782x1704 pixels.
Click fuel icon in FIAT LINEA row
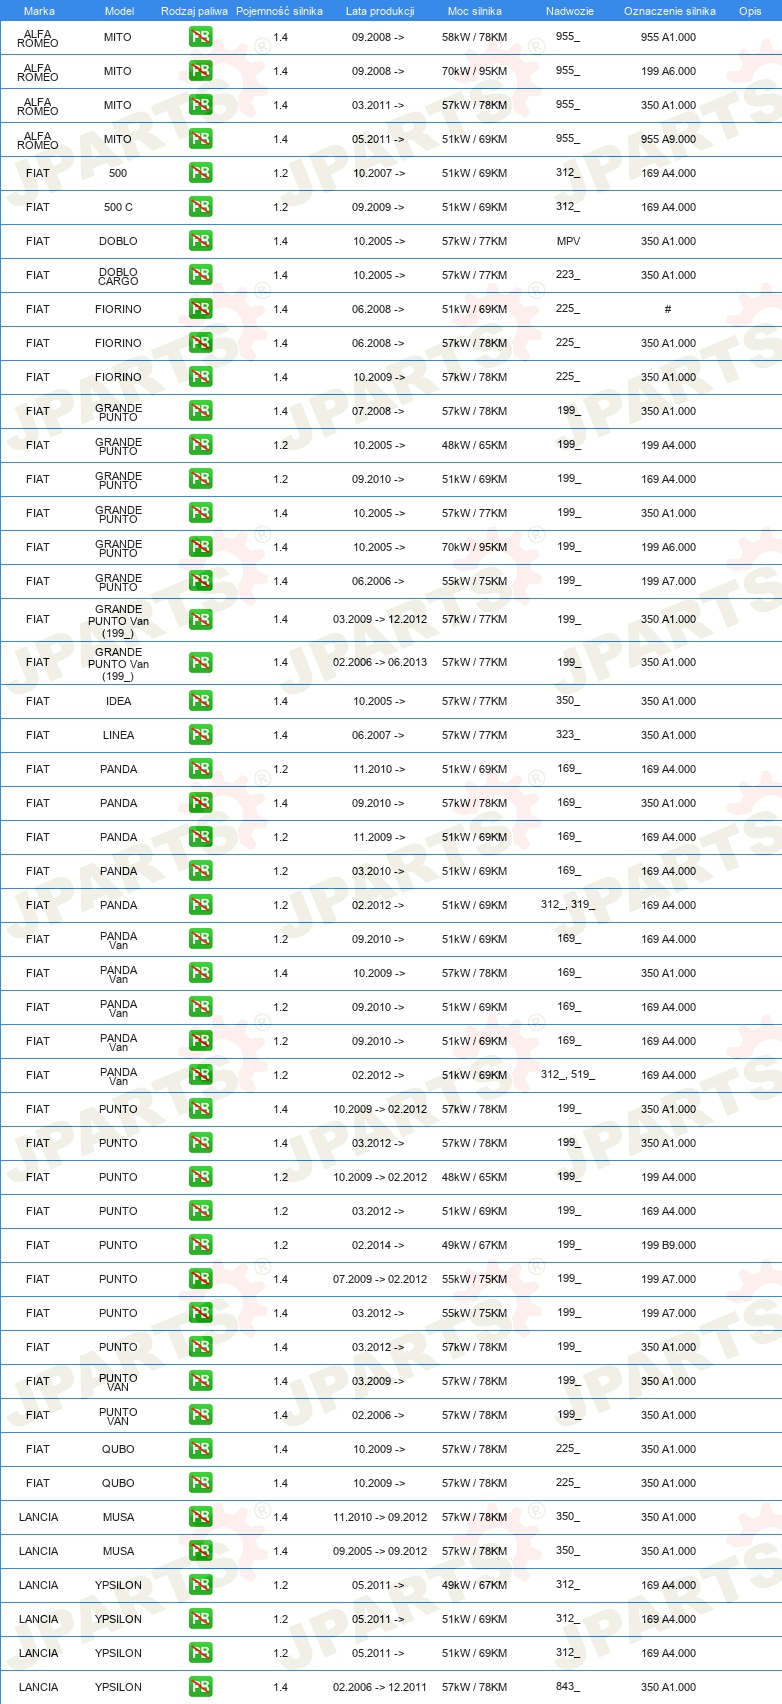pyautogui.click(x=200, y=735)
